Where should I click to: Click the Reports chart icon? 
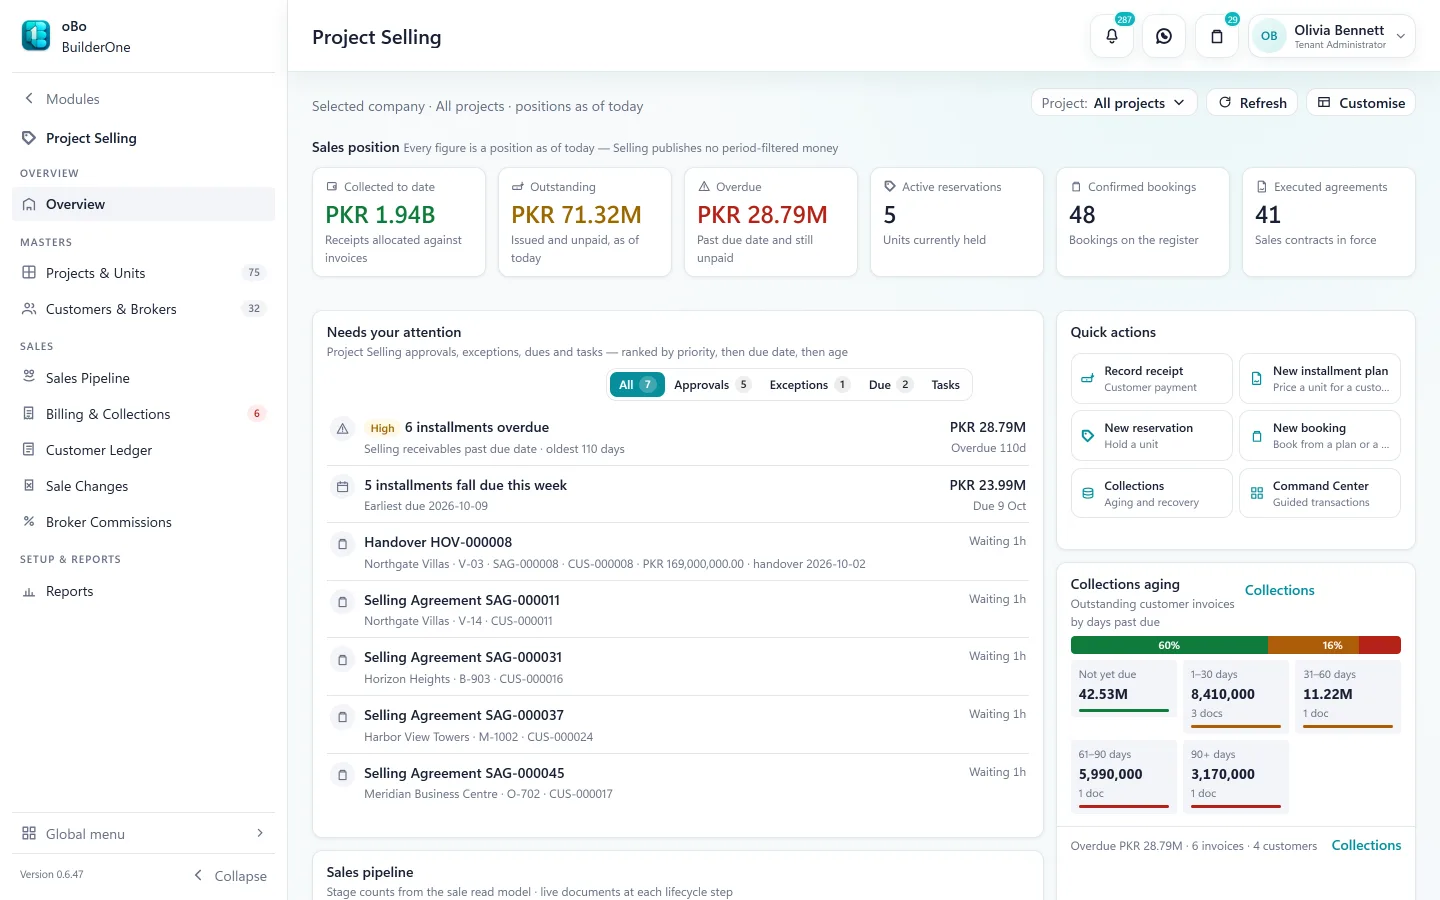[29, 591]
